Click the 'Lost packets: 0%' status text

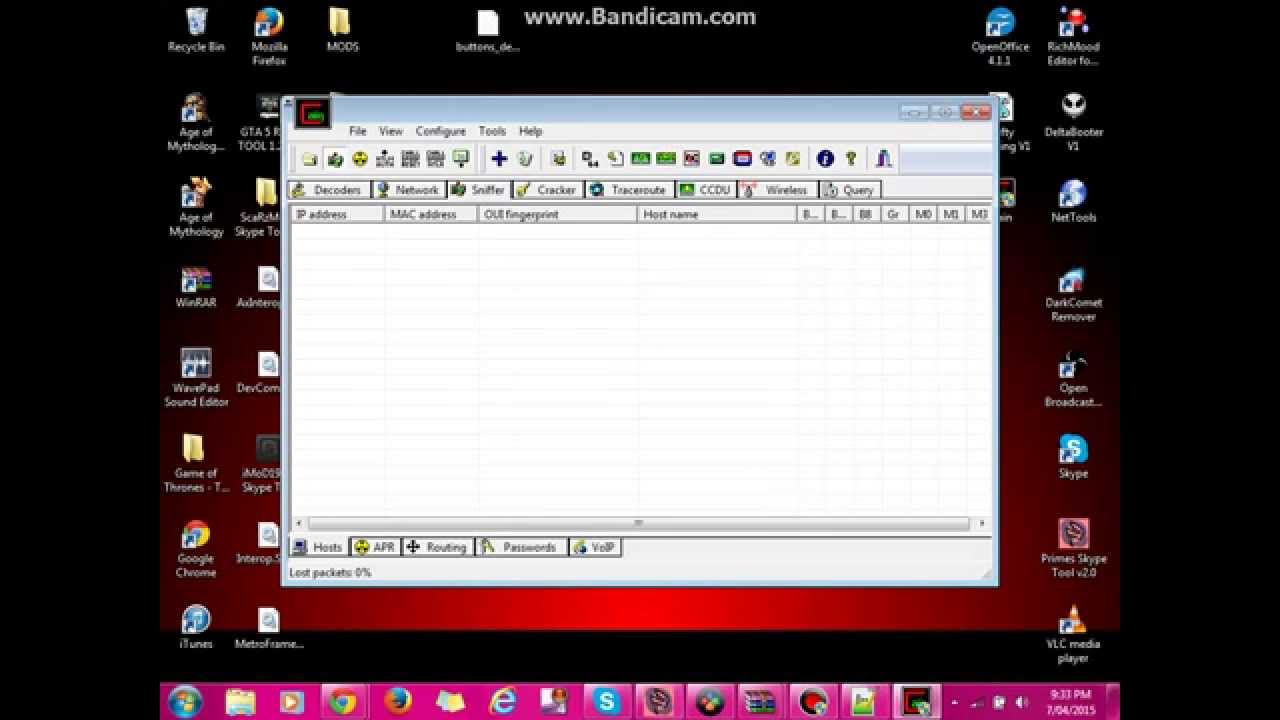coord(330,573)
